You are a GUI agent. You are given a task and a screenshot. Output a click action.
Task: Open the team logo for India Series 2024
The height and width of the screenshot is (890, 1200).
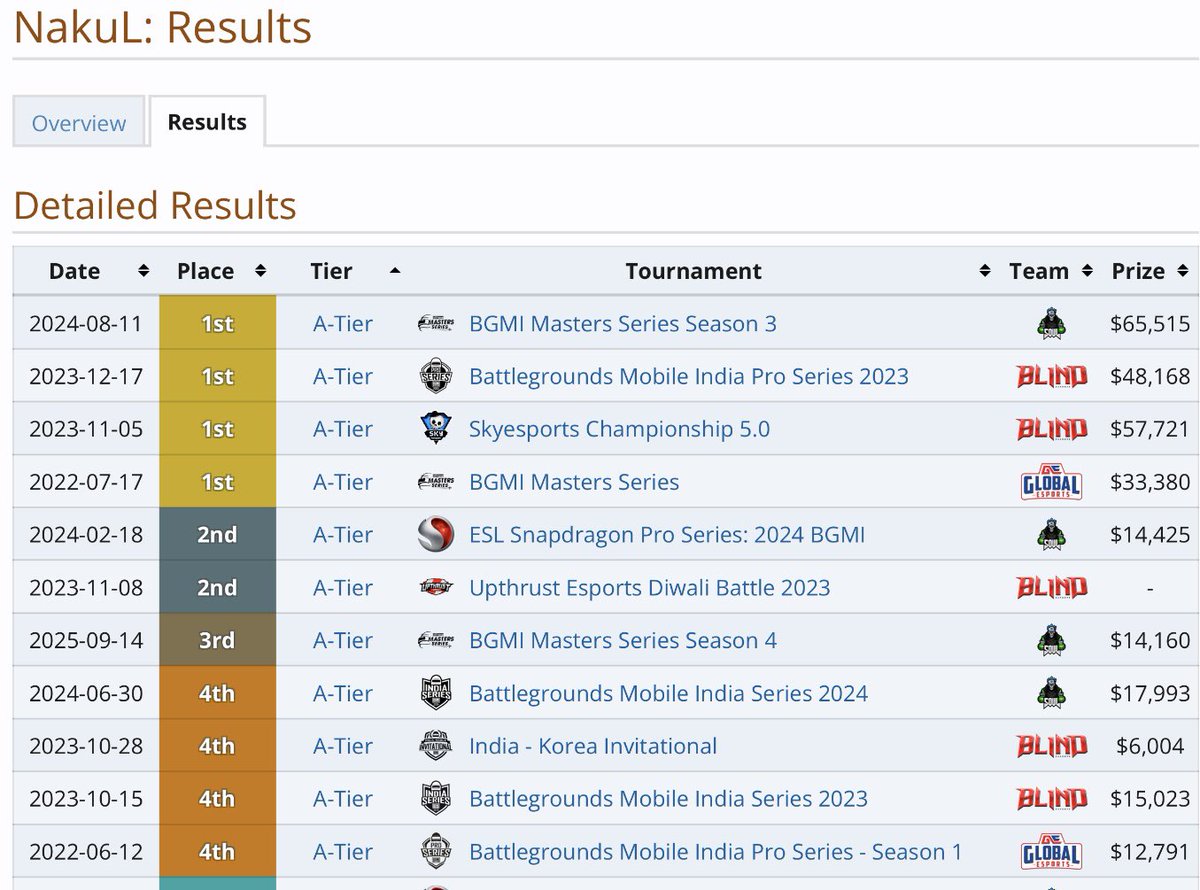tap(1051, 693)
